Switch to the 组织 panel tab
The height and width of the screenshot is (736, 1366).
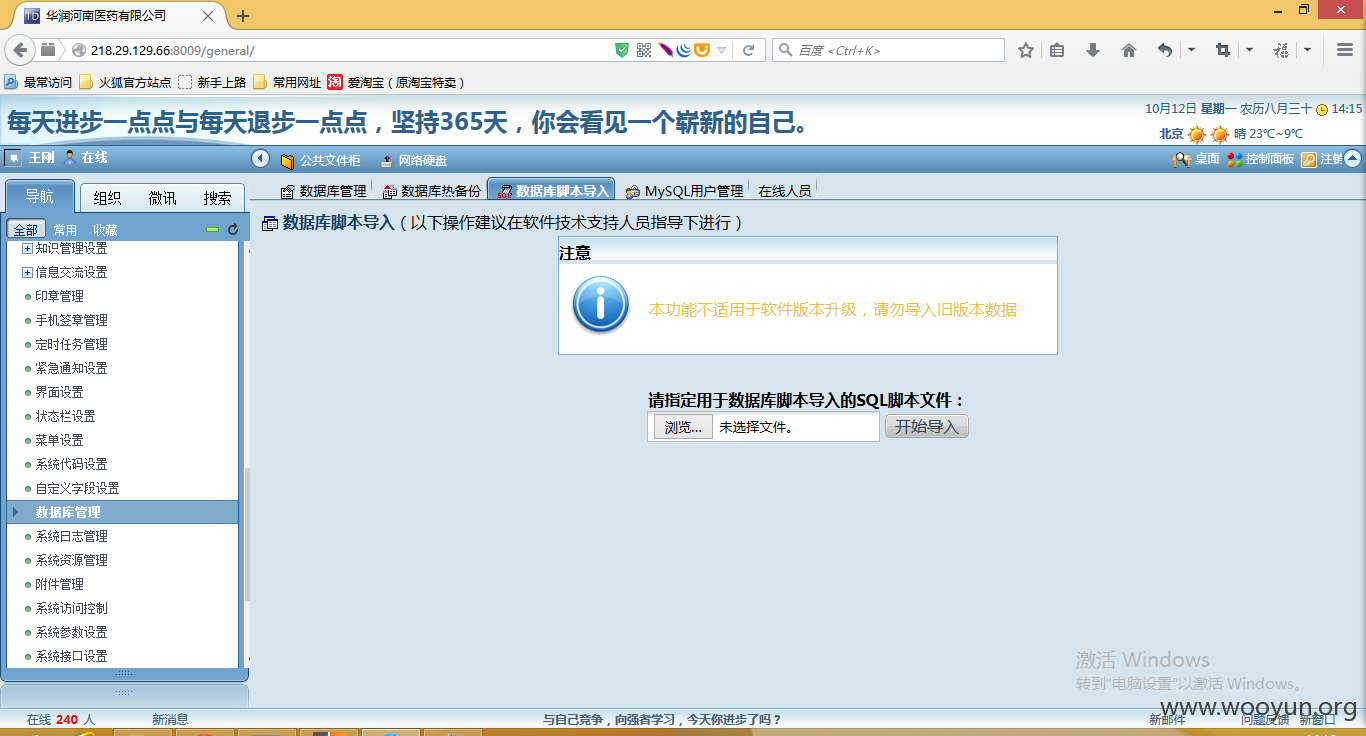point(107,198)
